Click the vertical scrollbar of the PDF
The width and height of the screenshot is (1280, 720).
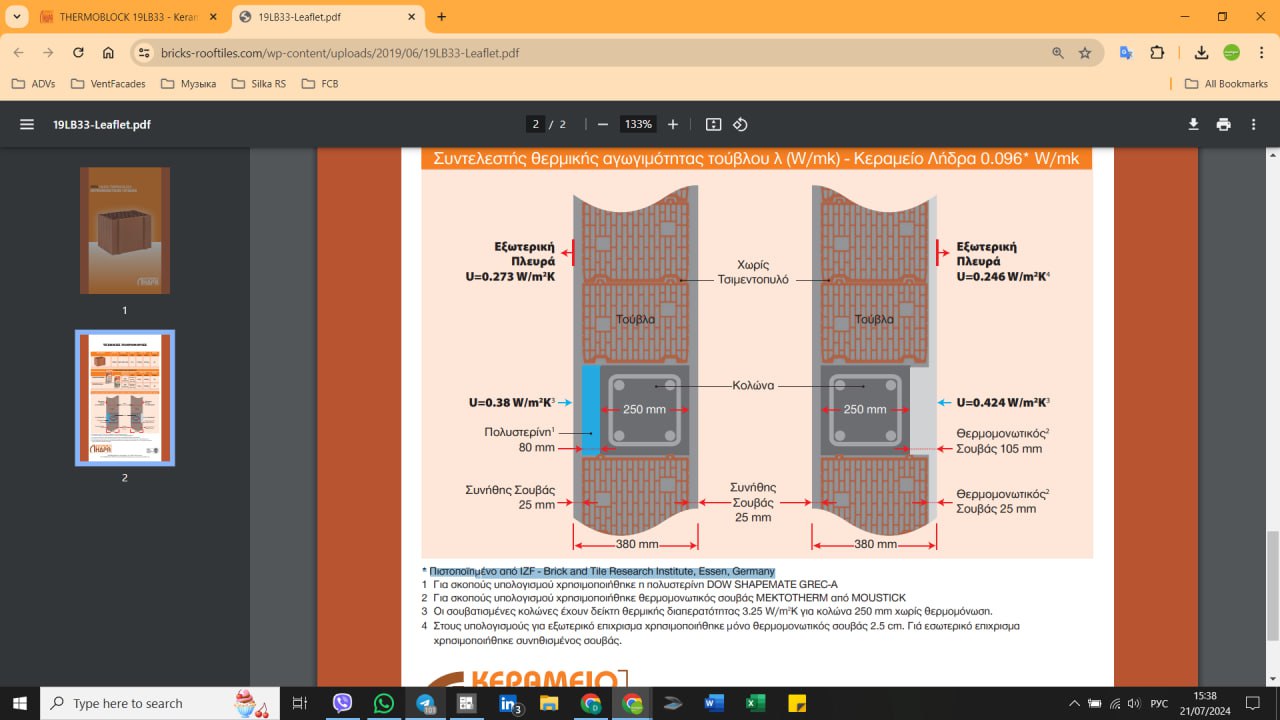click(x=1272, y=400)
